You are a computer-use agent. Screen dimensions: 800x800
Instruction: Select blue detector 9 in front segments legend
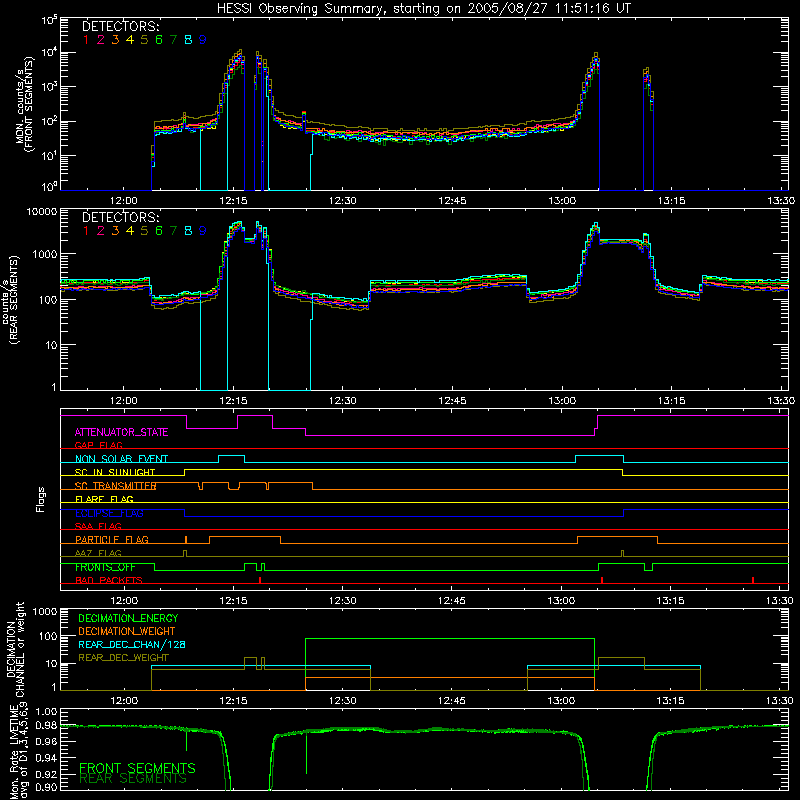tap(203, 40)
